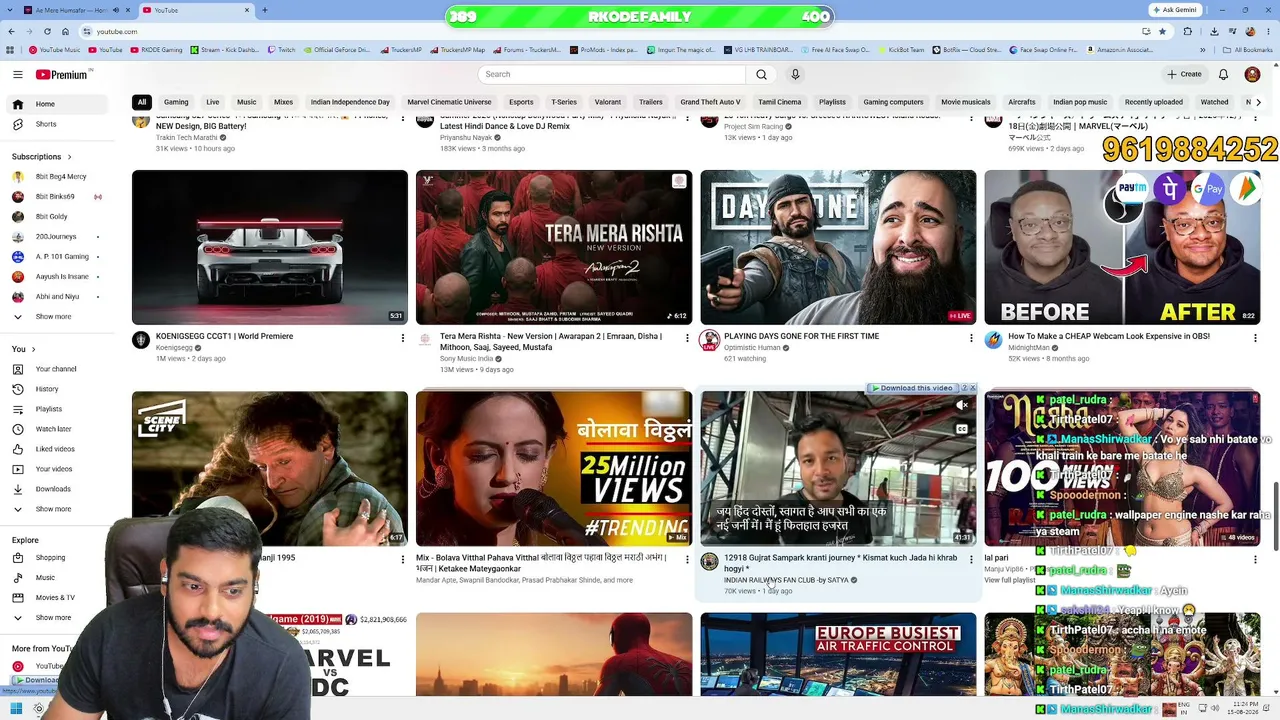Click the page vertical scrollbar
Viewport: 1280px width, 720px height.
click(x=1275, y=515)
